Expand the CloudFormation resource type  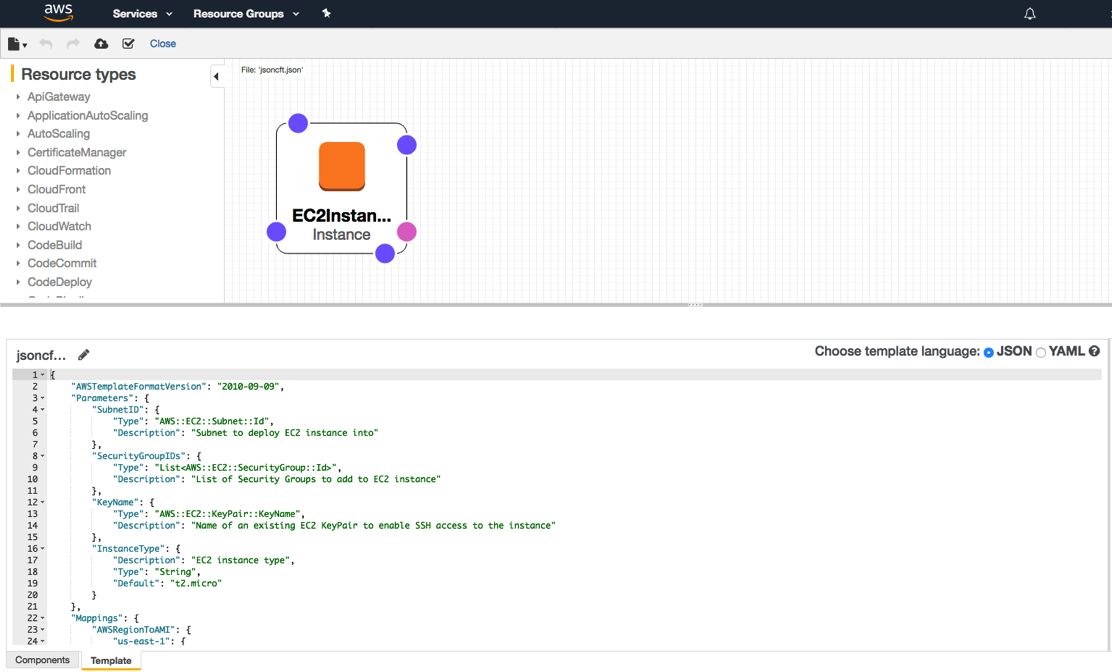[68, 171]
